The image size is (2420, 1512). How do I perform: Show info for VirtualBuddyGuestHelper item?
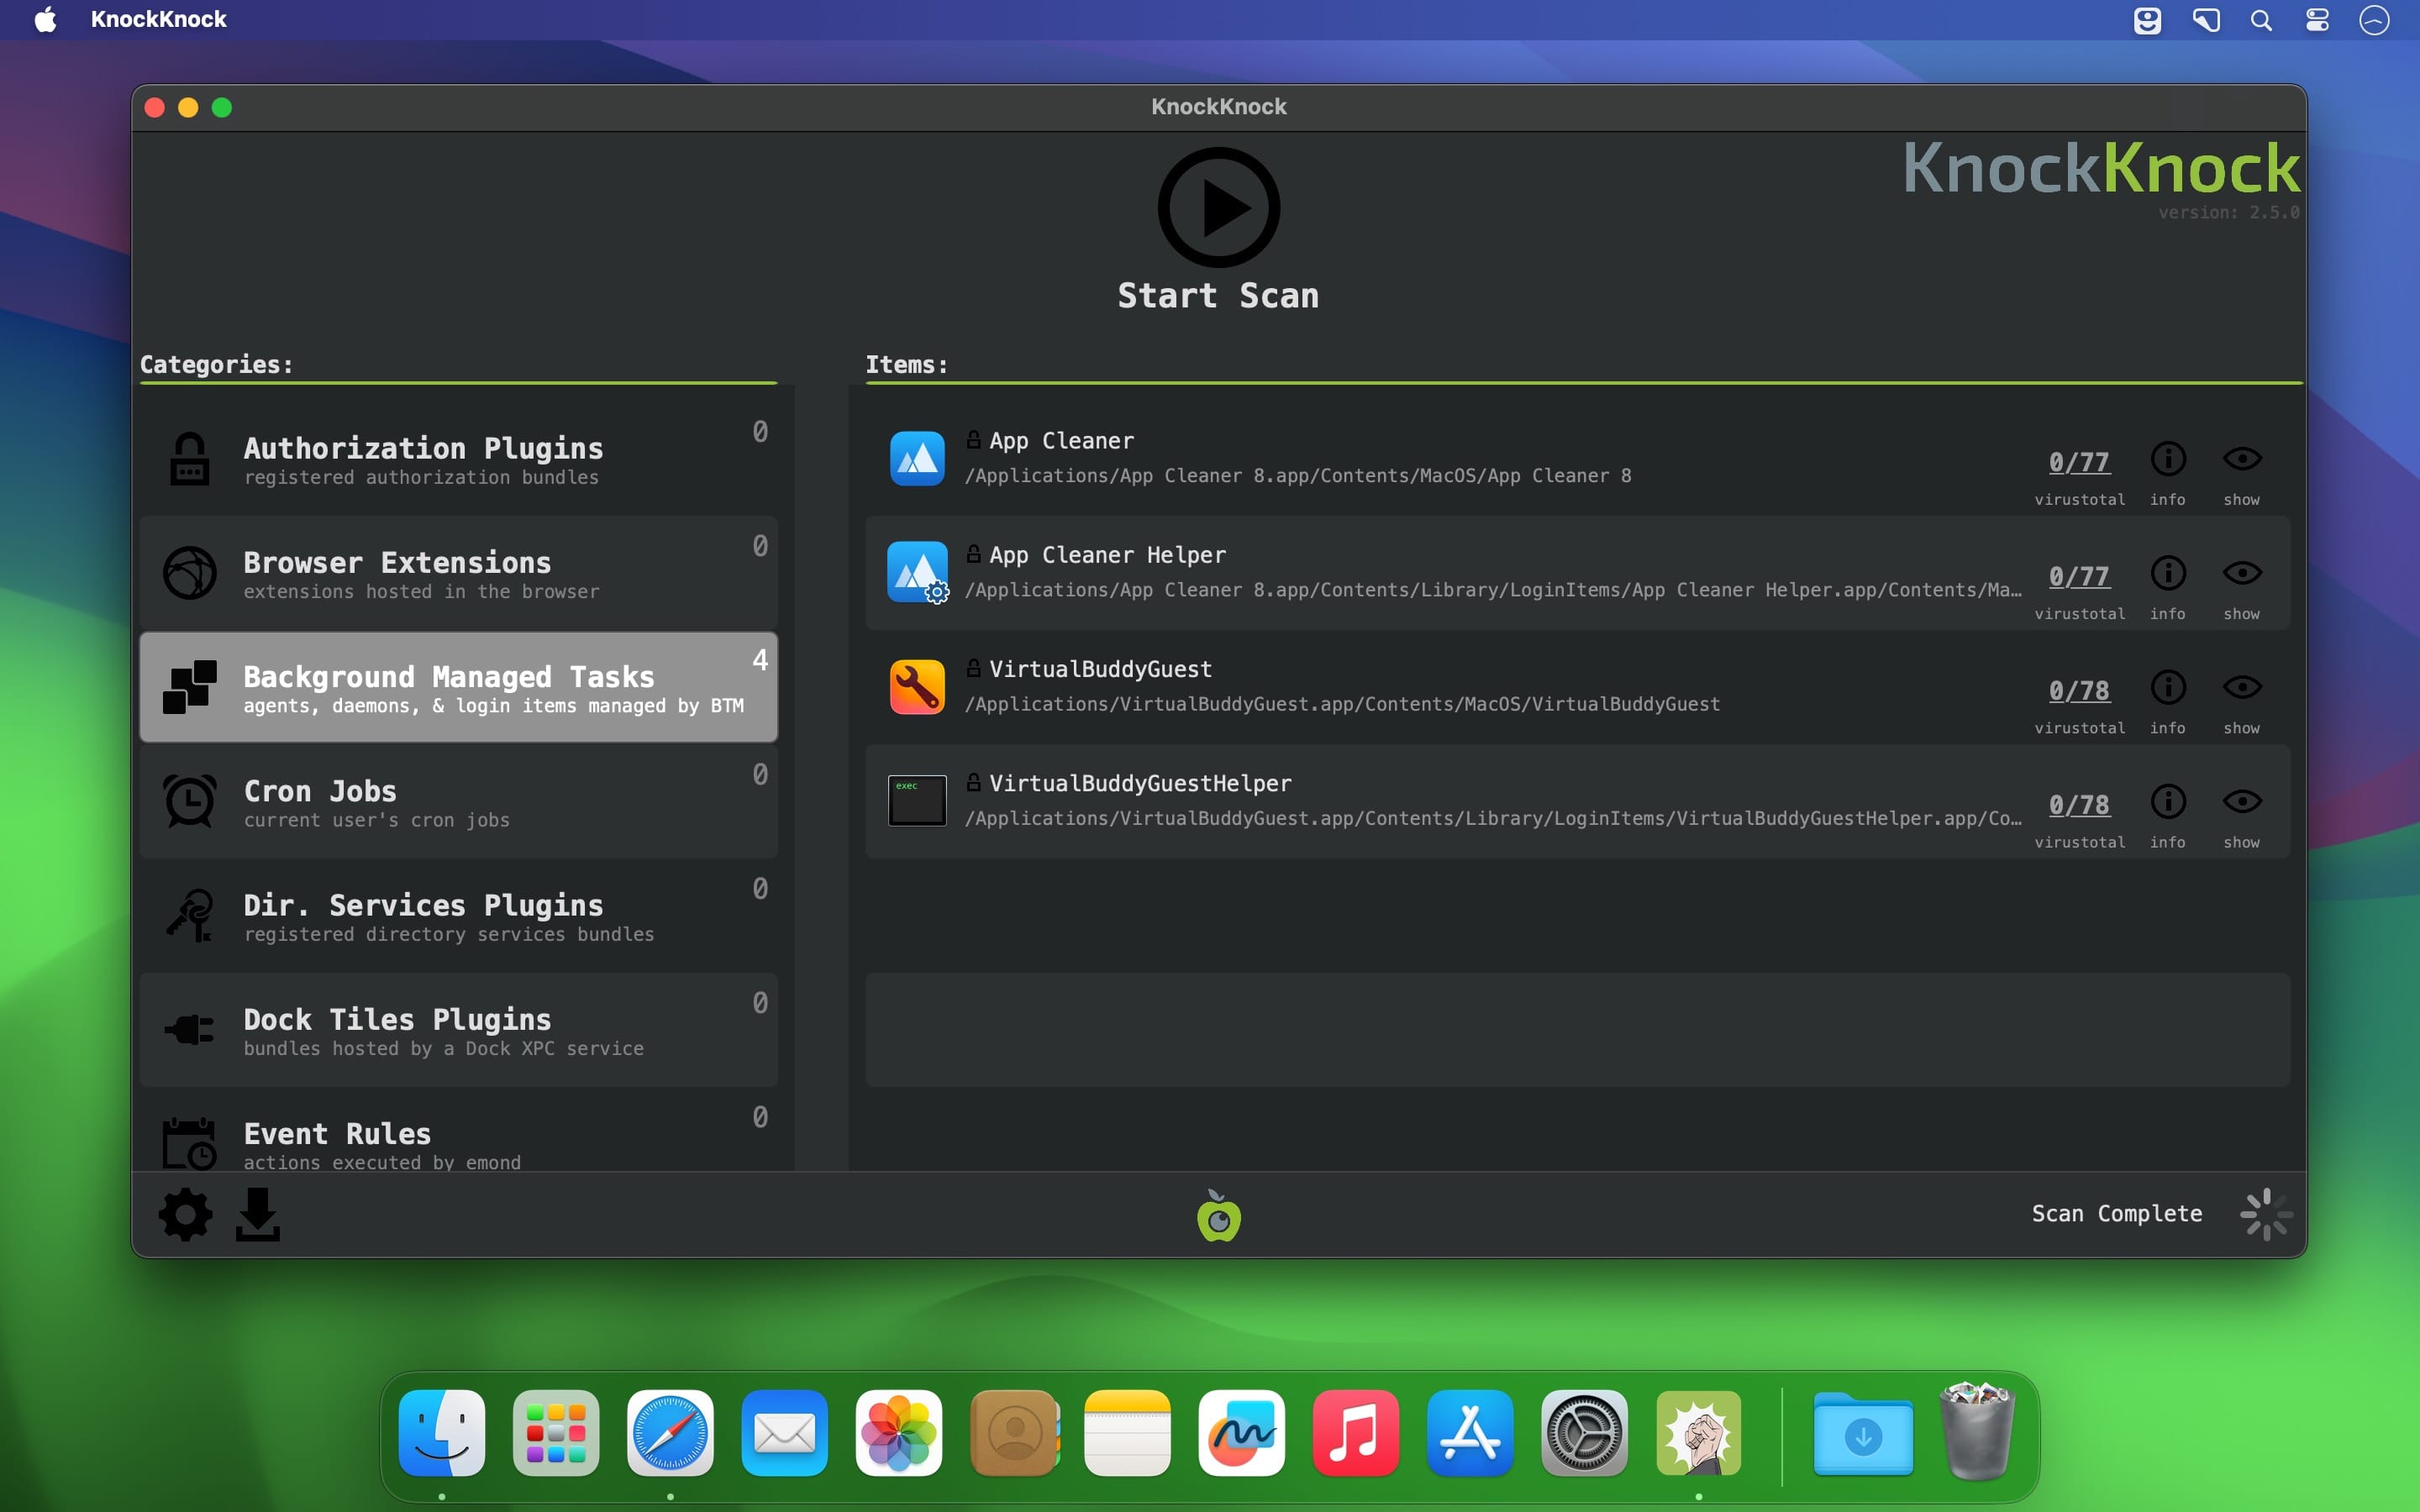(x=2168, y=801)
